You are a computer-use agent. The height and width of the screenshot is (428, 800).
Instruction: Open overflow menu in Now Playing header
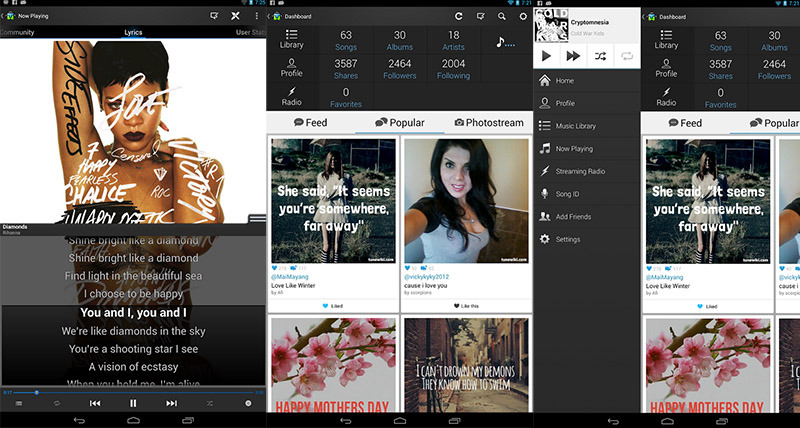click(x=256, y=16)
